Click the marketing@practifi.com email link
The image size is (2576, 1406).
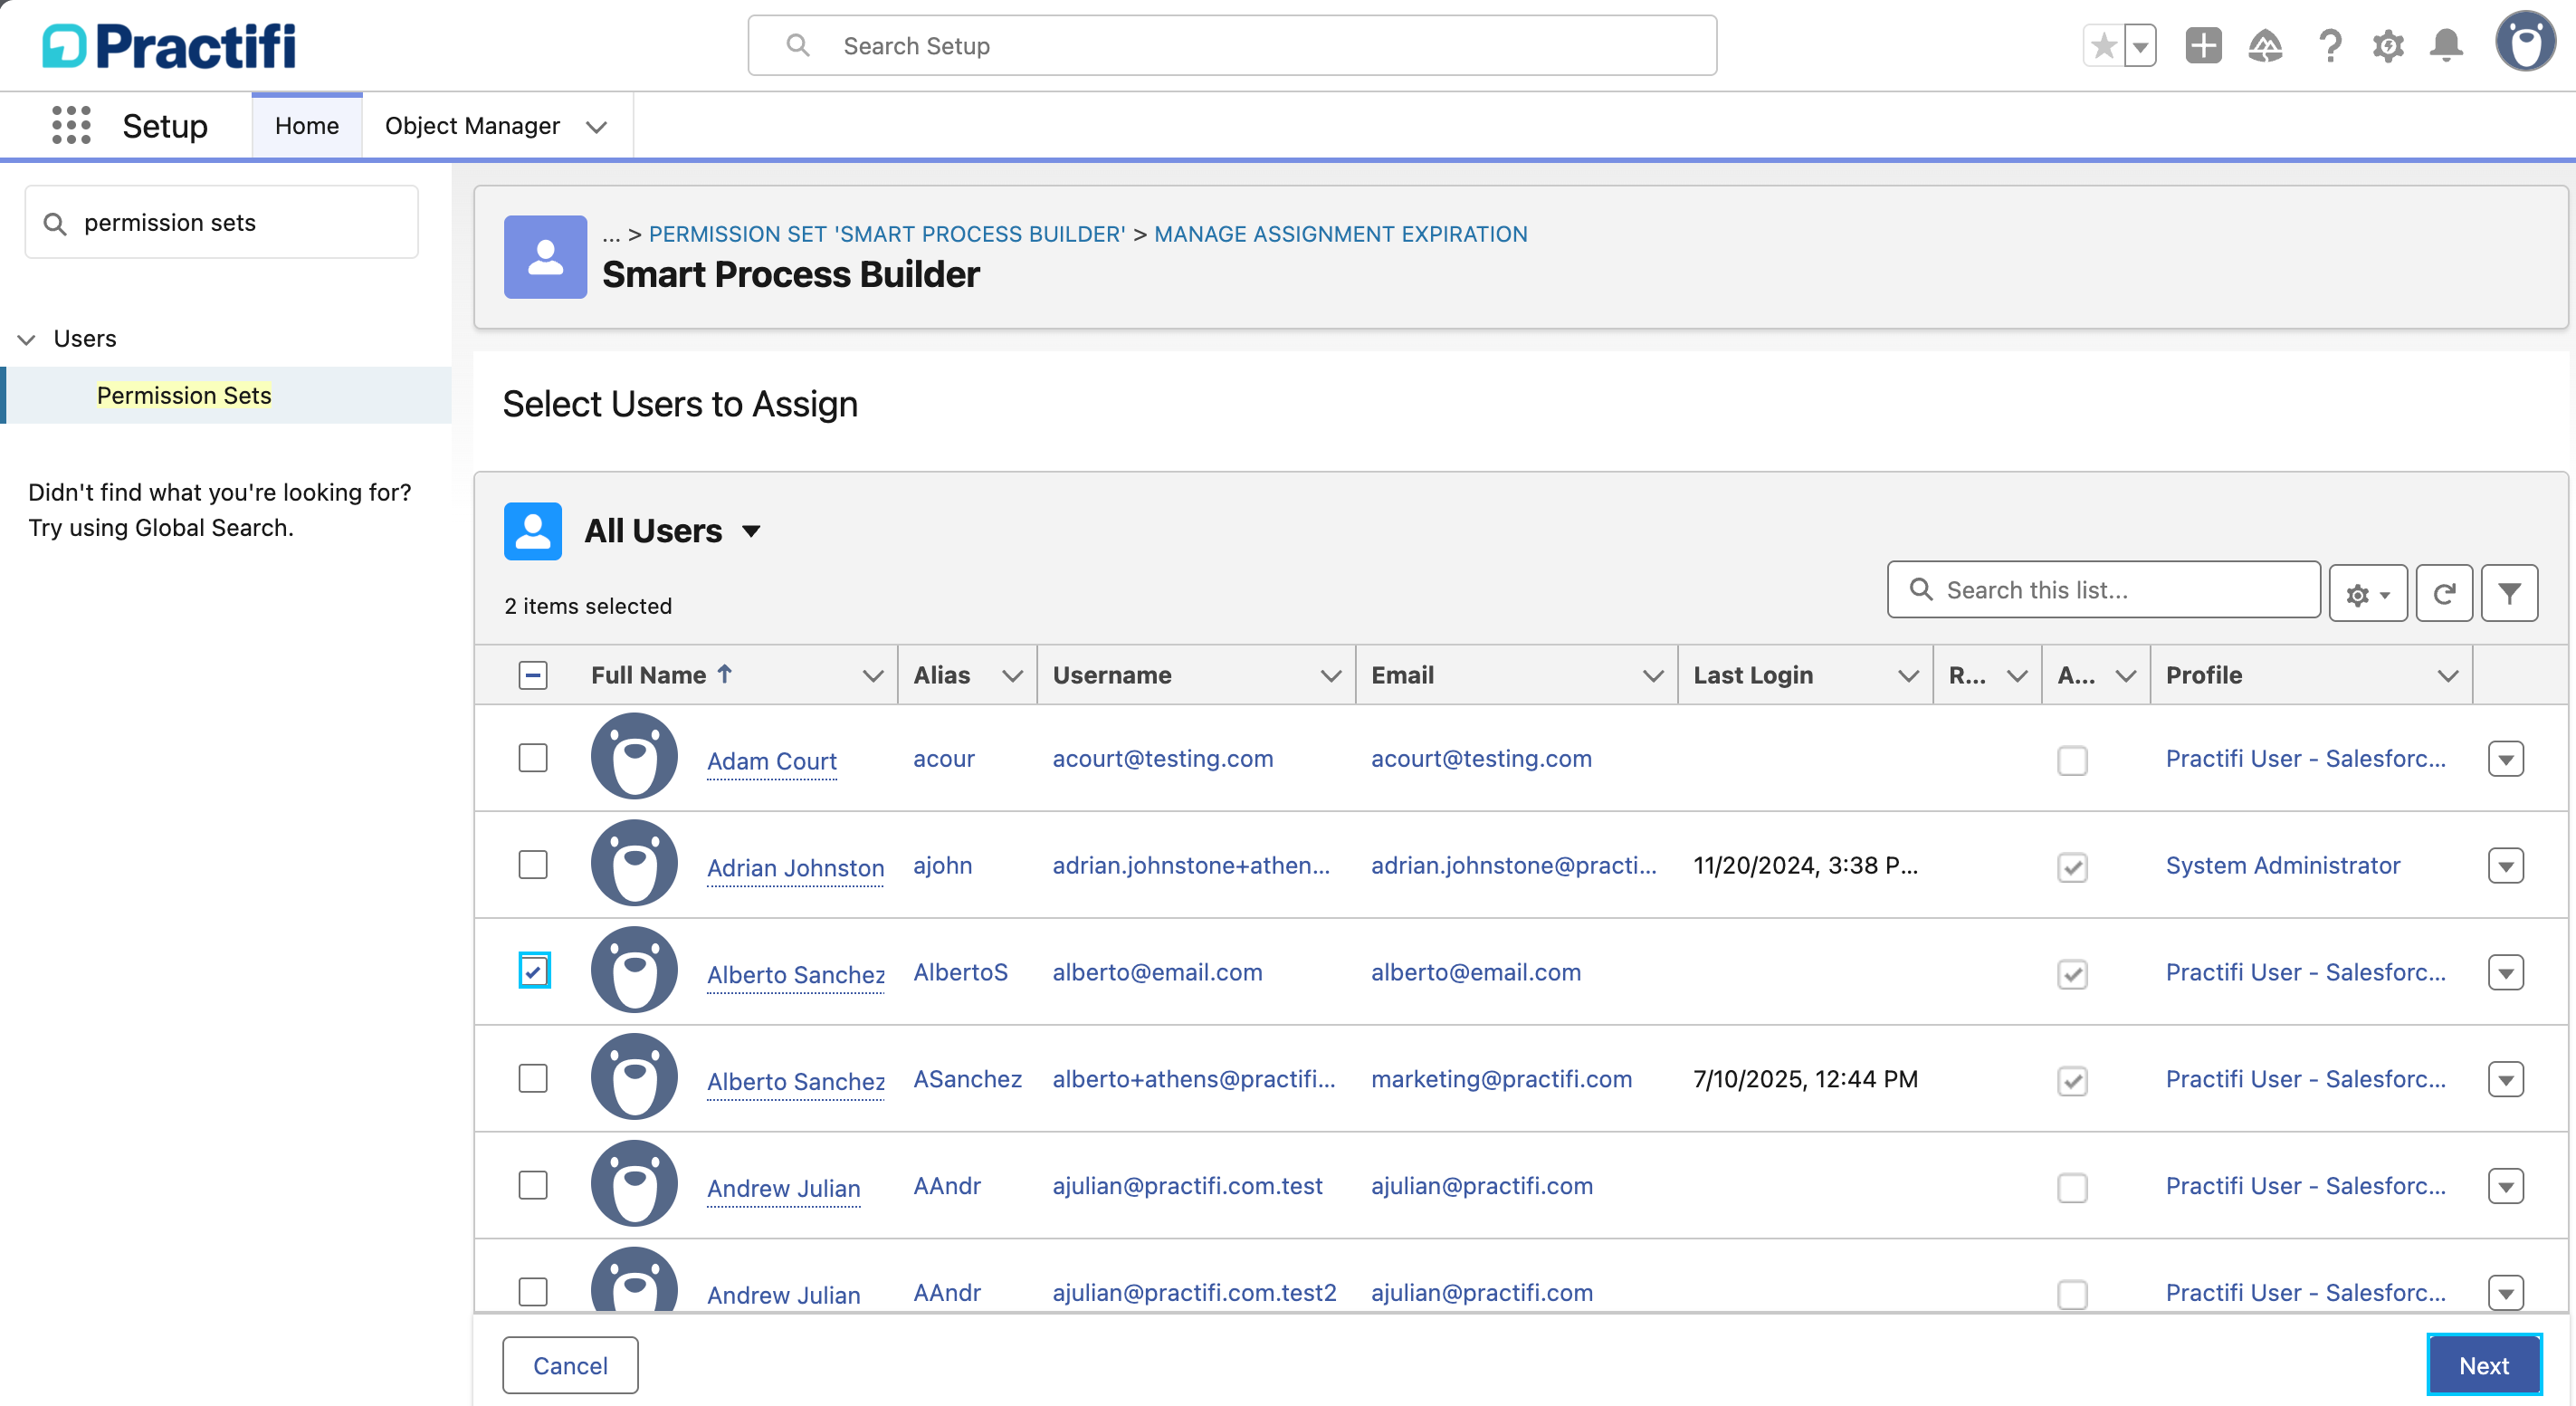[x=1501, y=1079]
